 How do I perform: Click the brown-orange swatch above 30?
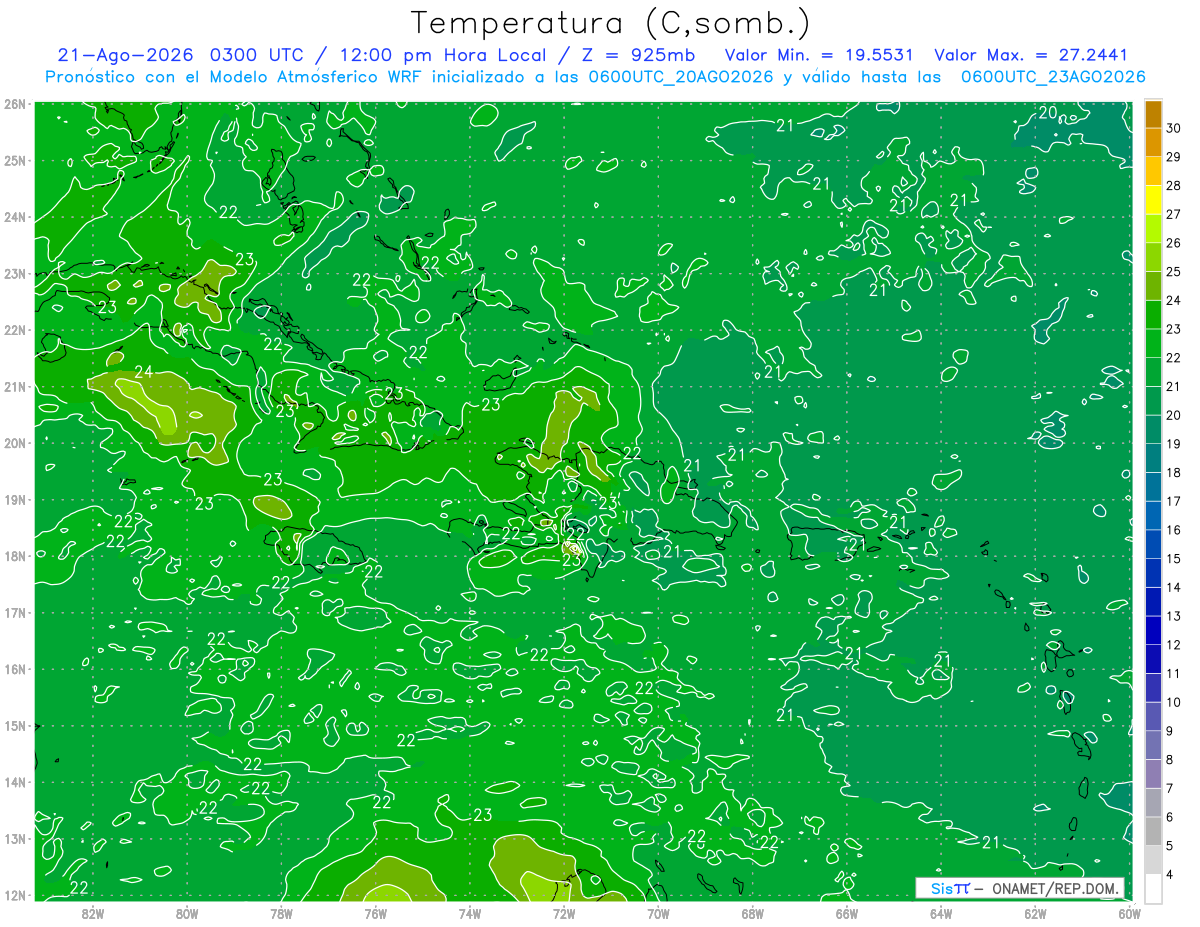1153,115
